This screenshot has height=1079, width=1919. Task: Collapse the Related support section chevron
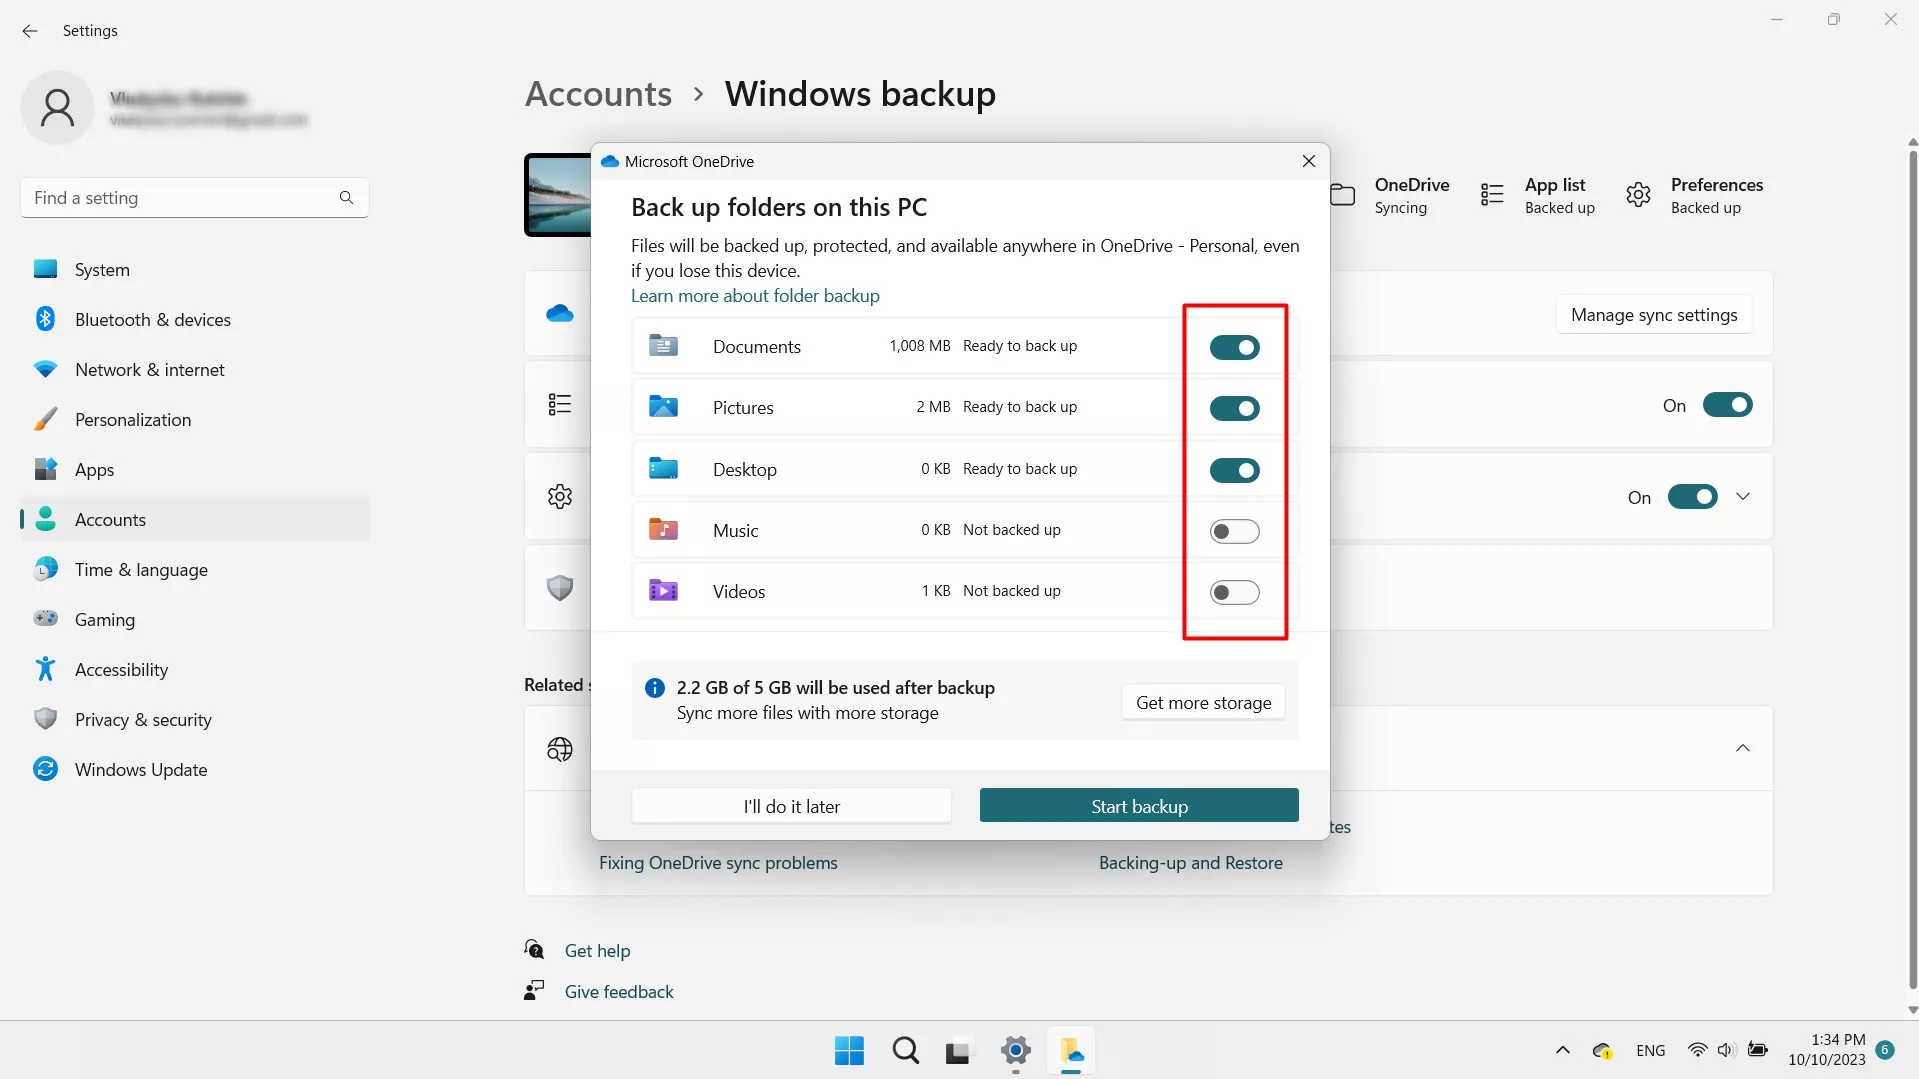point(1743,748)
